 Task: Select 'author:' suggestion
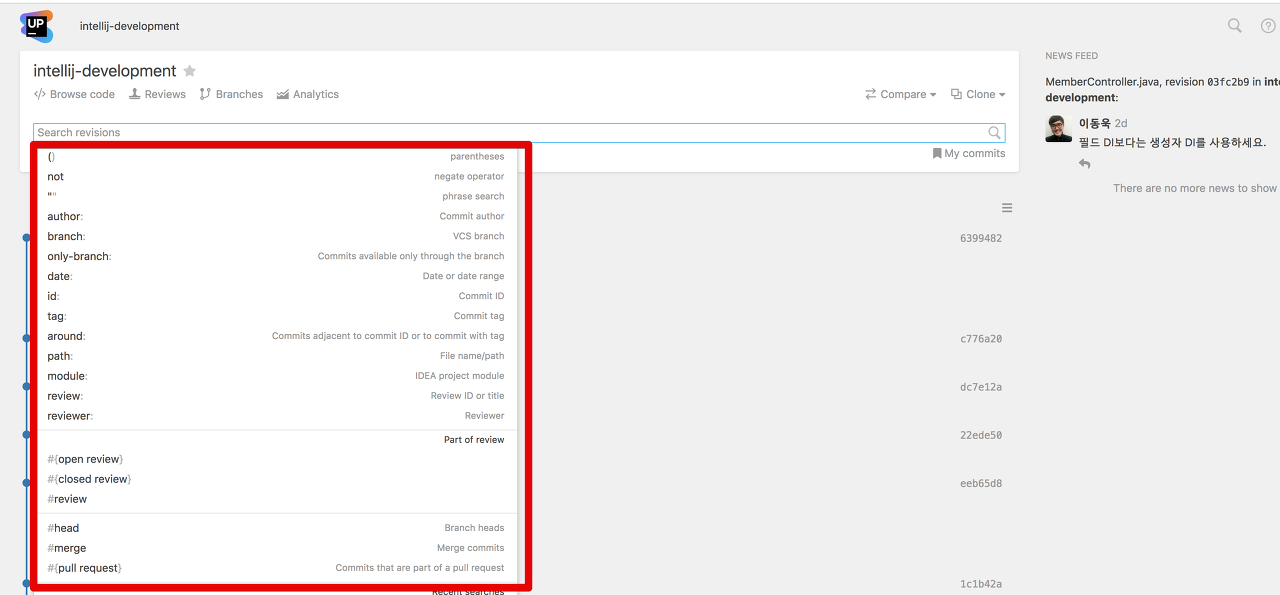click(x=276, y=217)
